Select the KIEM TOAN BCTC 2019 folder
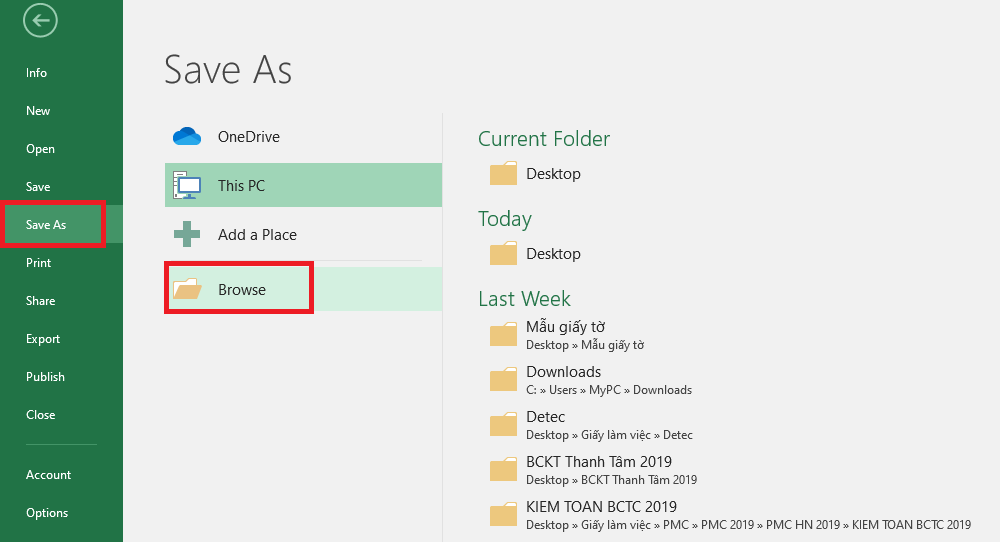The height and width of the screenshot is (542, 1000). point(601,507)
